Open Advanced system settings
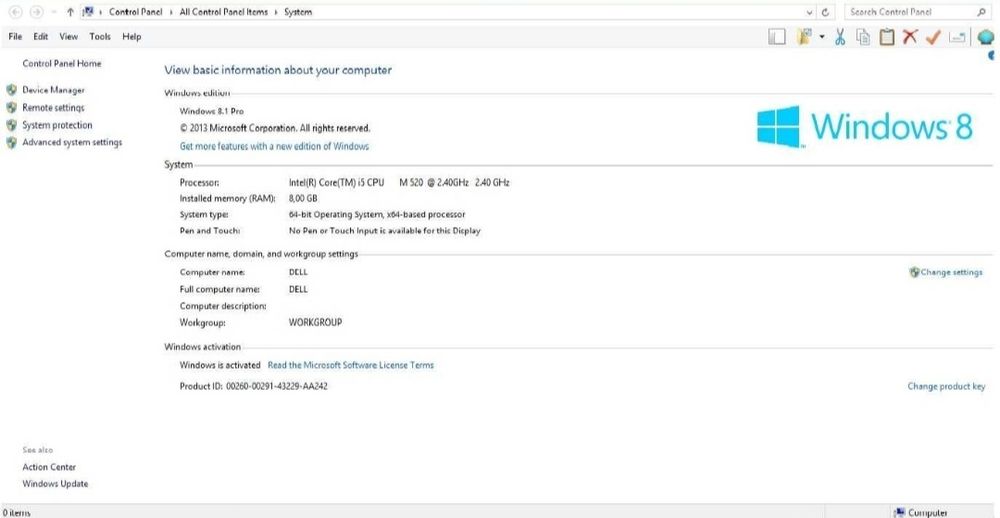 [72, 143]
